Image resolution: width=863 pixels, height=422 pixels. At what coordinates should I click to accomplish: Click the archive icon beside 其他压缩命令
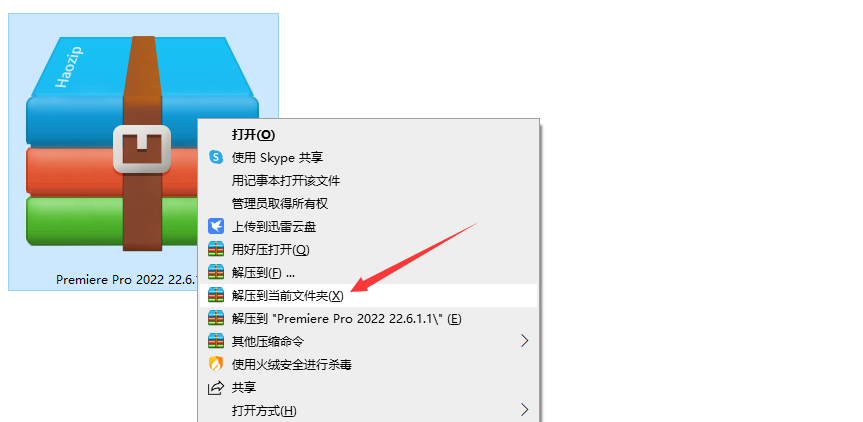coord(216,341)
